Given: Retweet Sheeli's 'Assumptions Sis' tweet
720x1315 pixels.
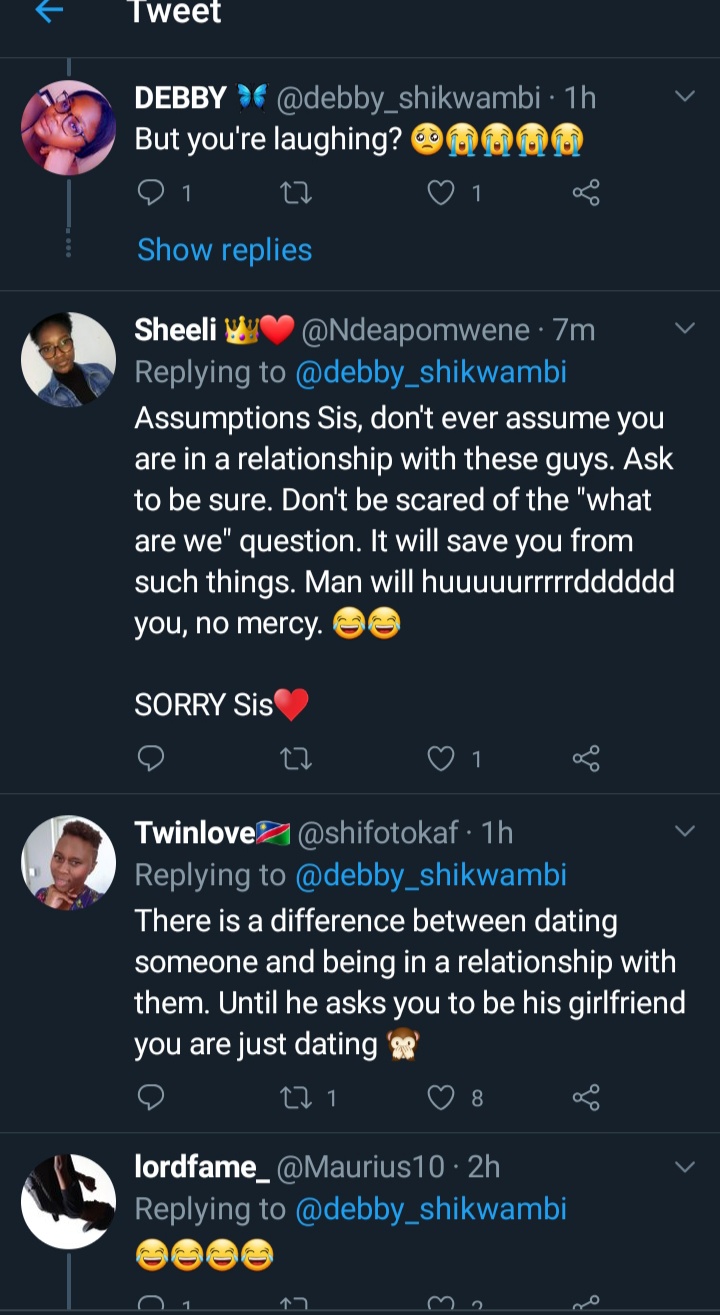Looking at the screenshot, I should [x=297, y=759].
